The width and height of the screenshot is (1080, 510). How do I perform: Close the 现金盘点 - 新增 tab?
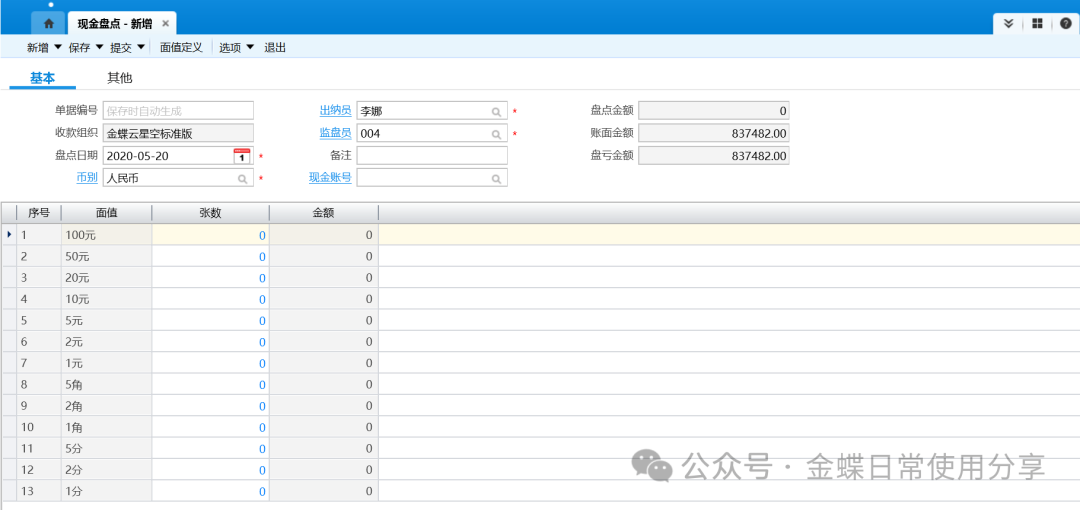[166, 23]
